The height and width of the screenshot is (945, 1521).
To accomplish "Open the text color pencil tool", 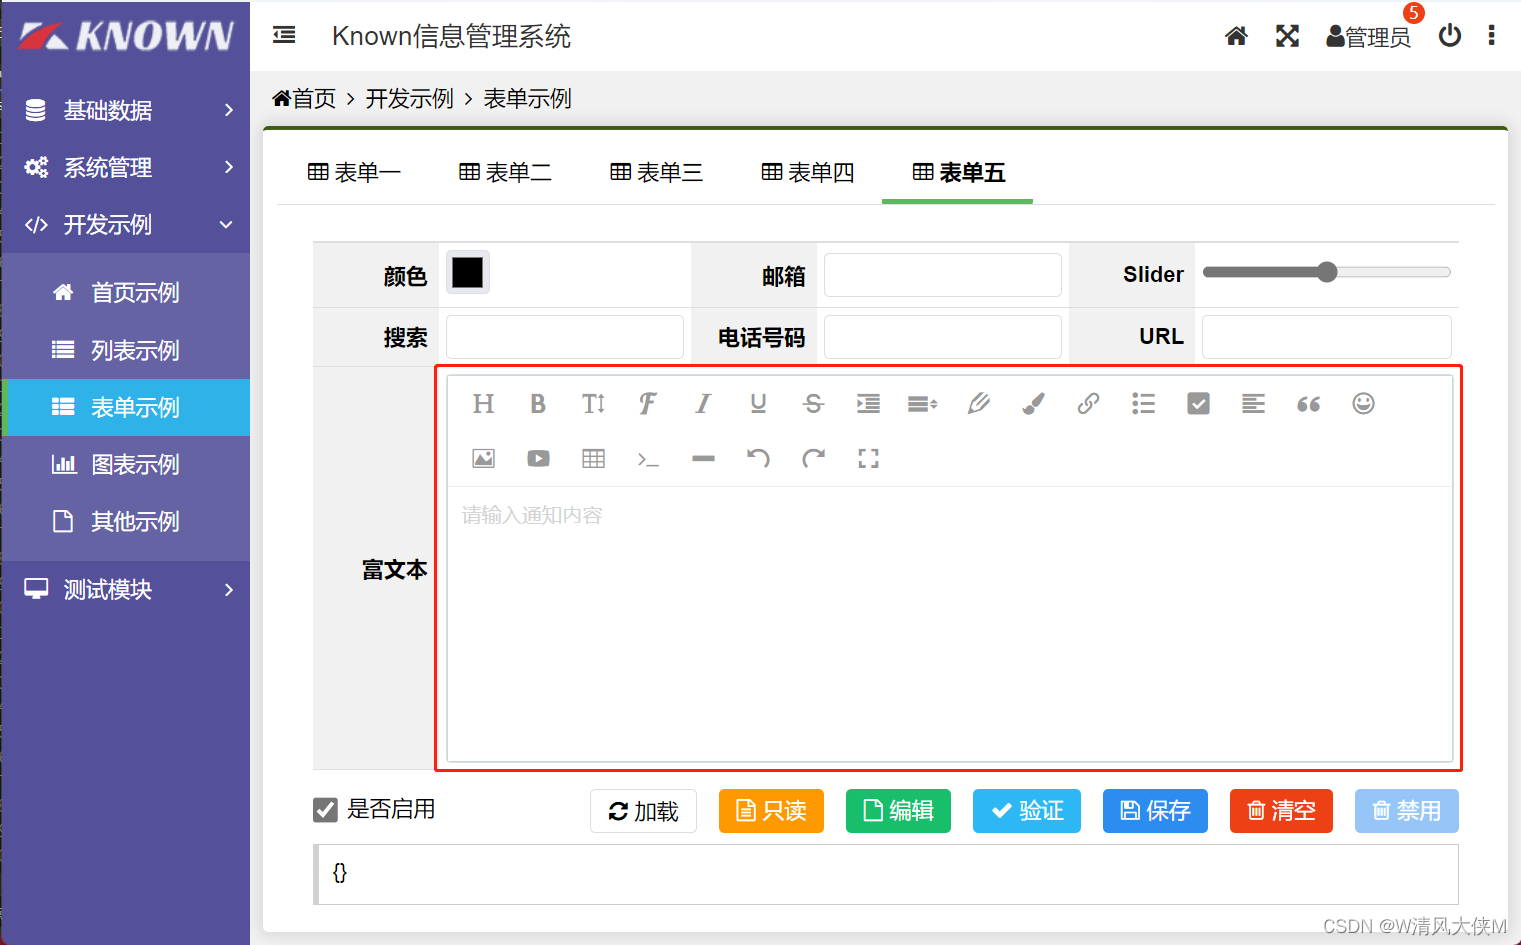I will (978, 404).
